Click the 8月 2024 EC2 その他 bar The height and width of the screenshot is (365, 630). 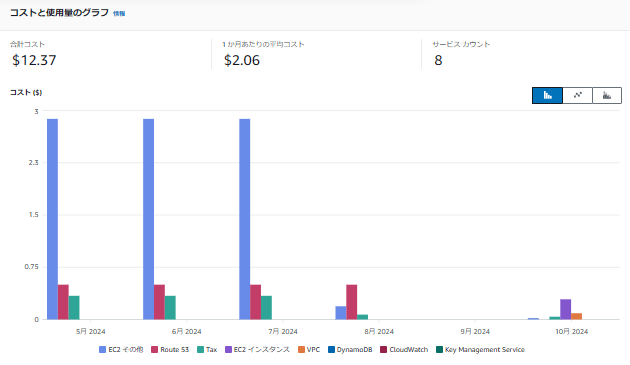pos(341,313)
